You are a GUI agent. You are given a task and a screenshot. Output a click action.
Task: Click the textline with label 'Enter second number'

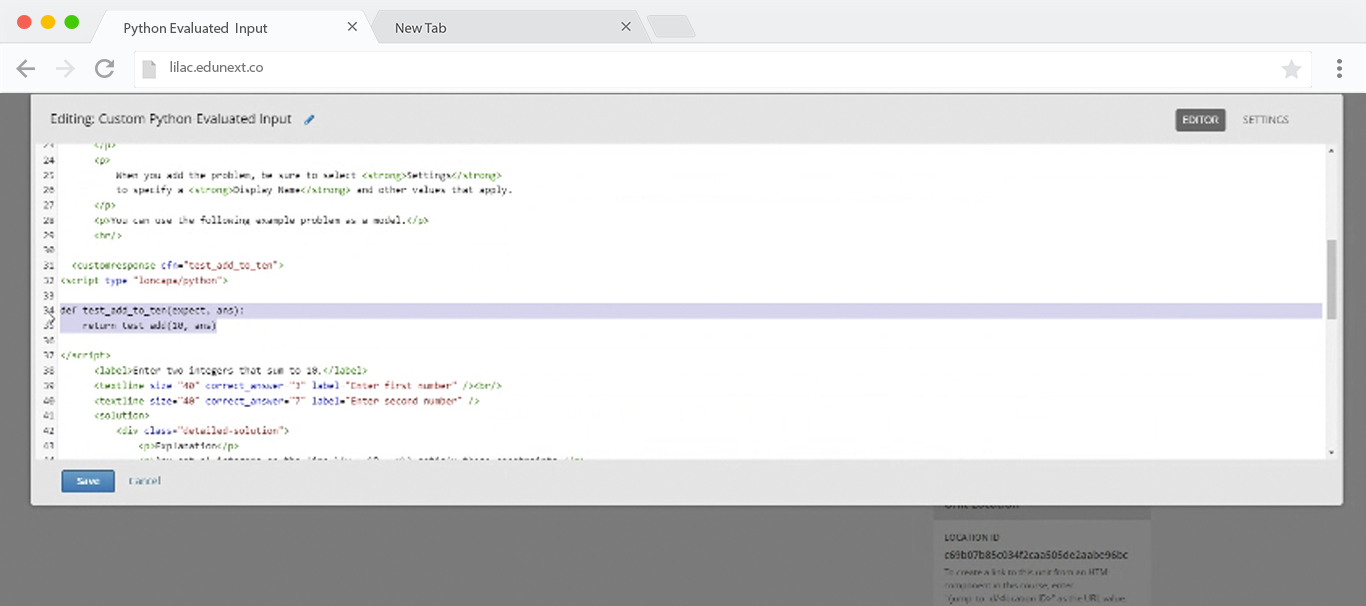click(x=287, y=400)
